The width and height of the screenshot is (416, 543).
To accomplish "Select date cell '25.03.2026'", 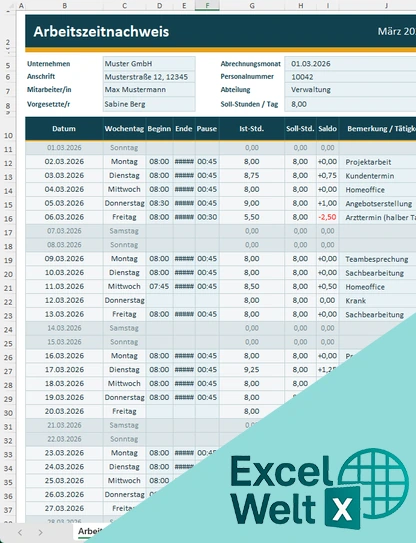I will tap(64, 480).
